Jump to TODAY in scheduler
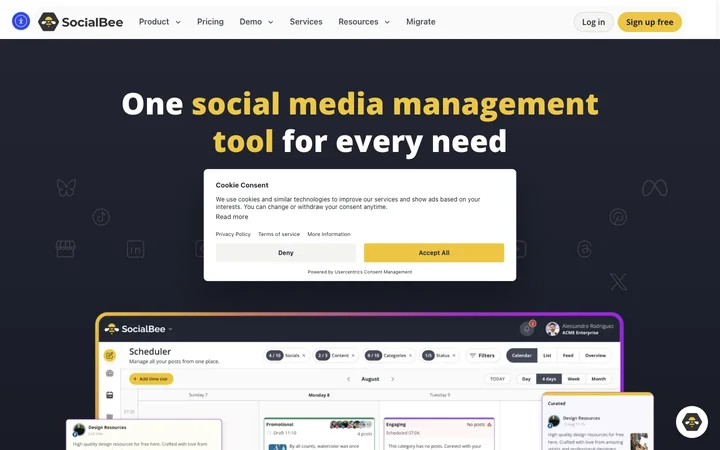The height and width of the screenshot is (450, 720). (497, 379)
